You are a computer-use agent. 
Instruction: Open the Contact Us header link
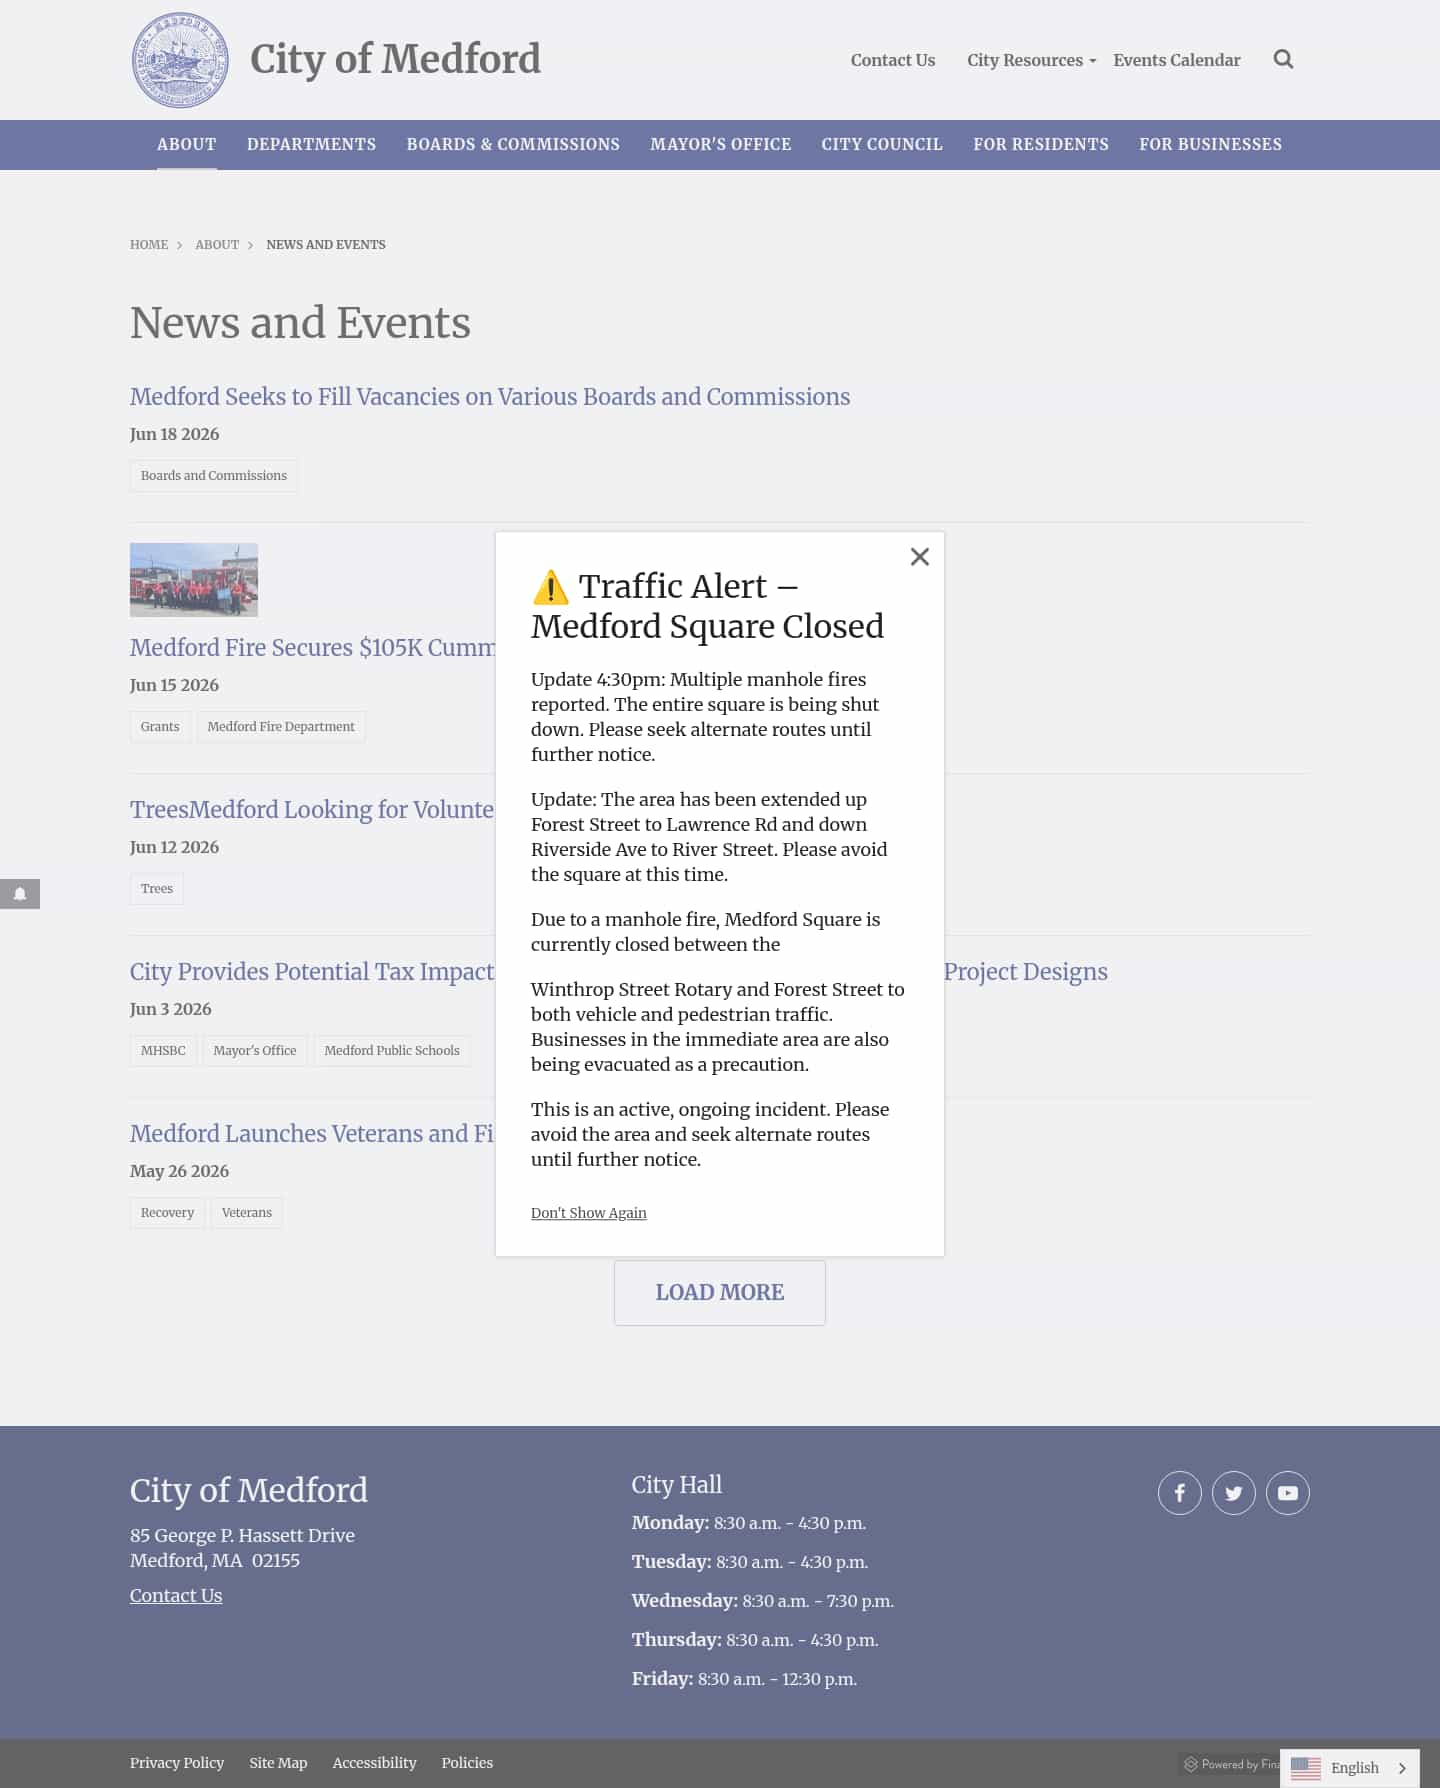(893, 60)
